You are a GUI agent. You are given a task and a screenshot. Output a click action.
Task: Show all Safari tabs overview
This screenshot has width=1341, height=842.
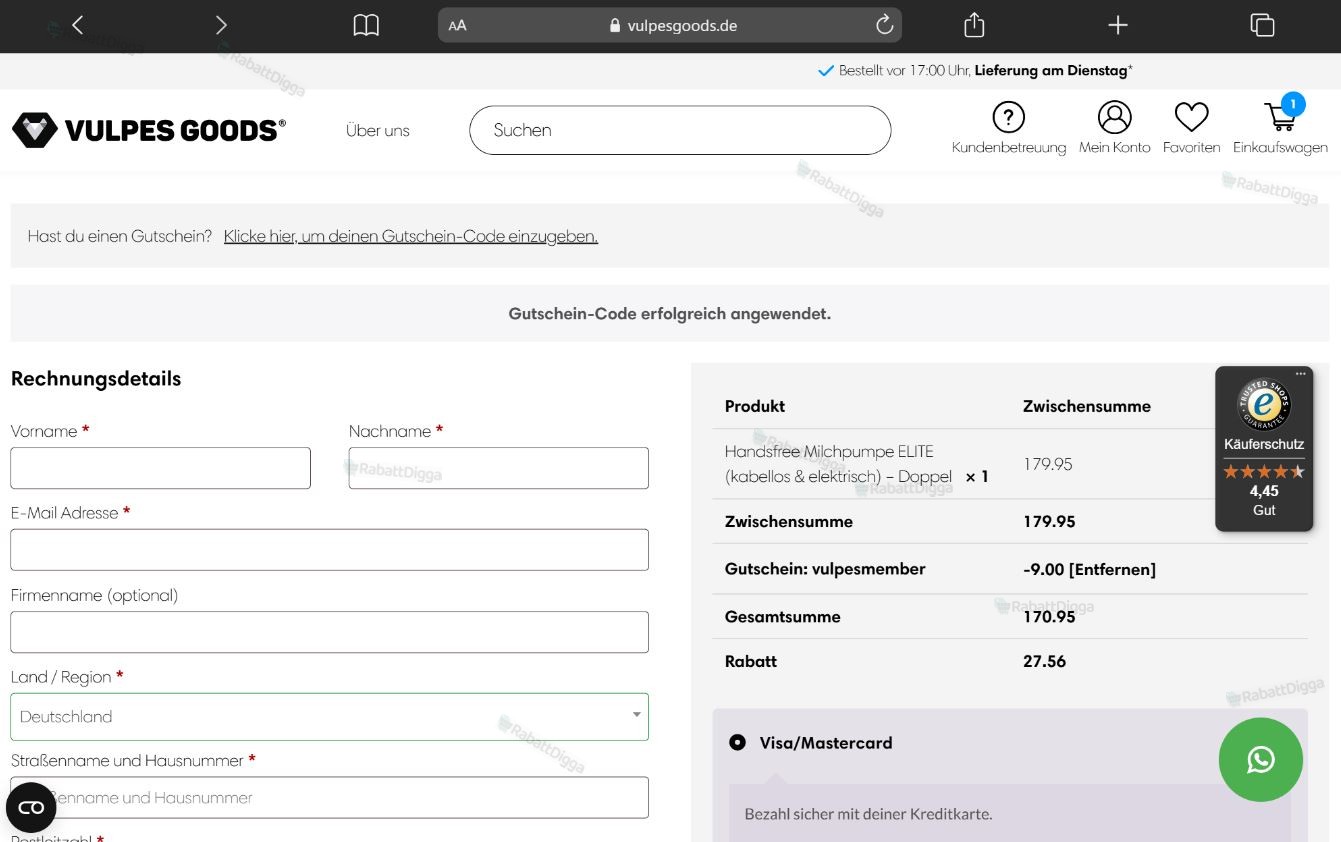(x=1262, y=26)
